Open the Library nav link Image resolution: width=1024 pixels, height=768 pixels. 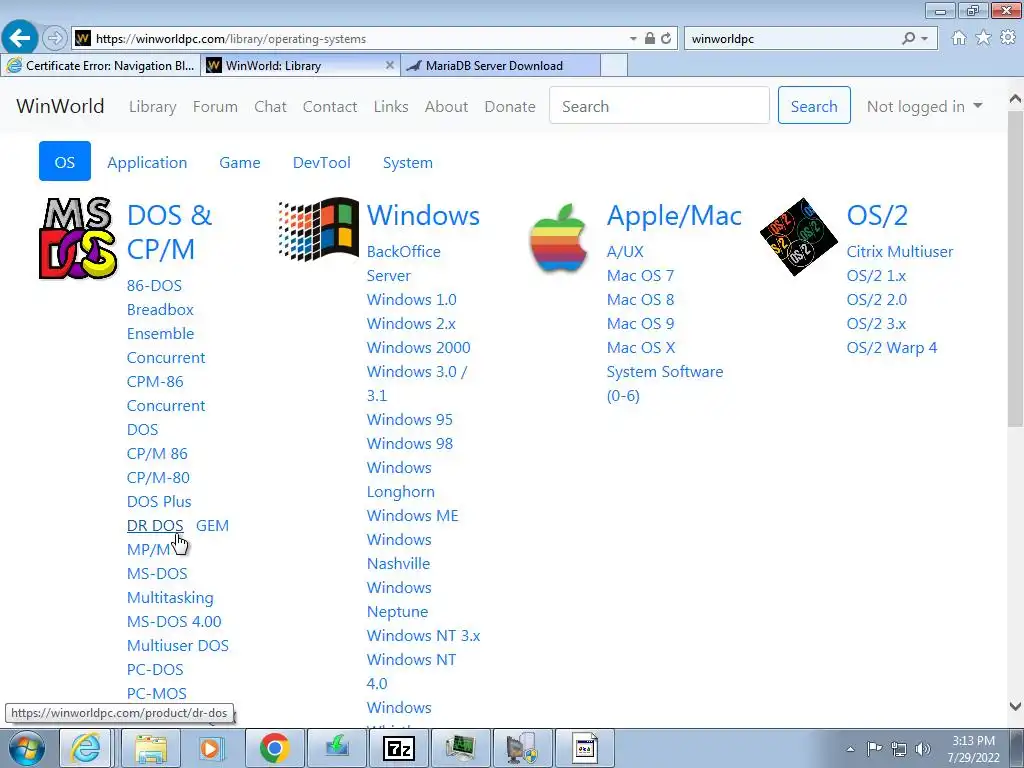pos(153,106)
